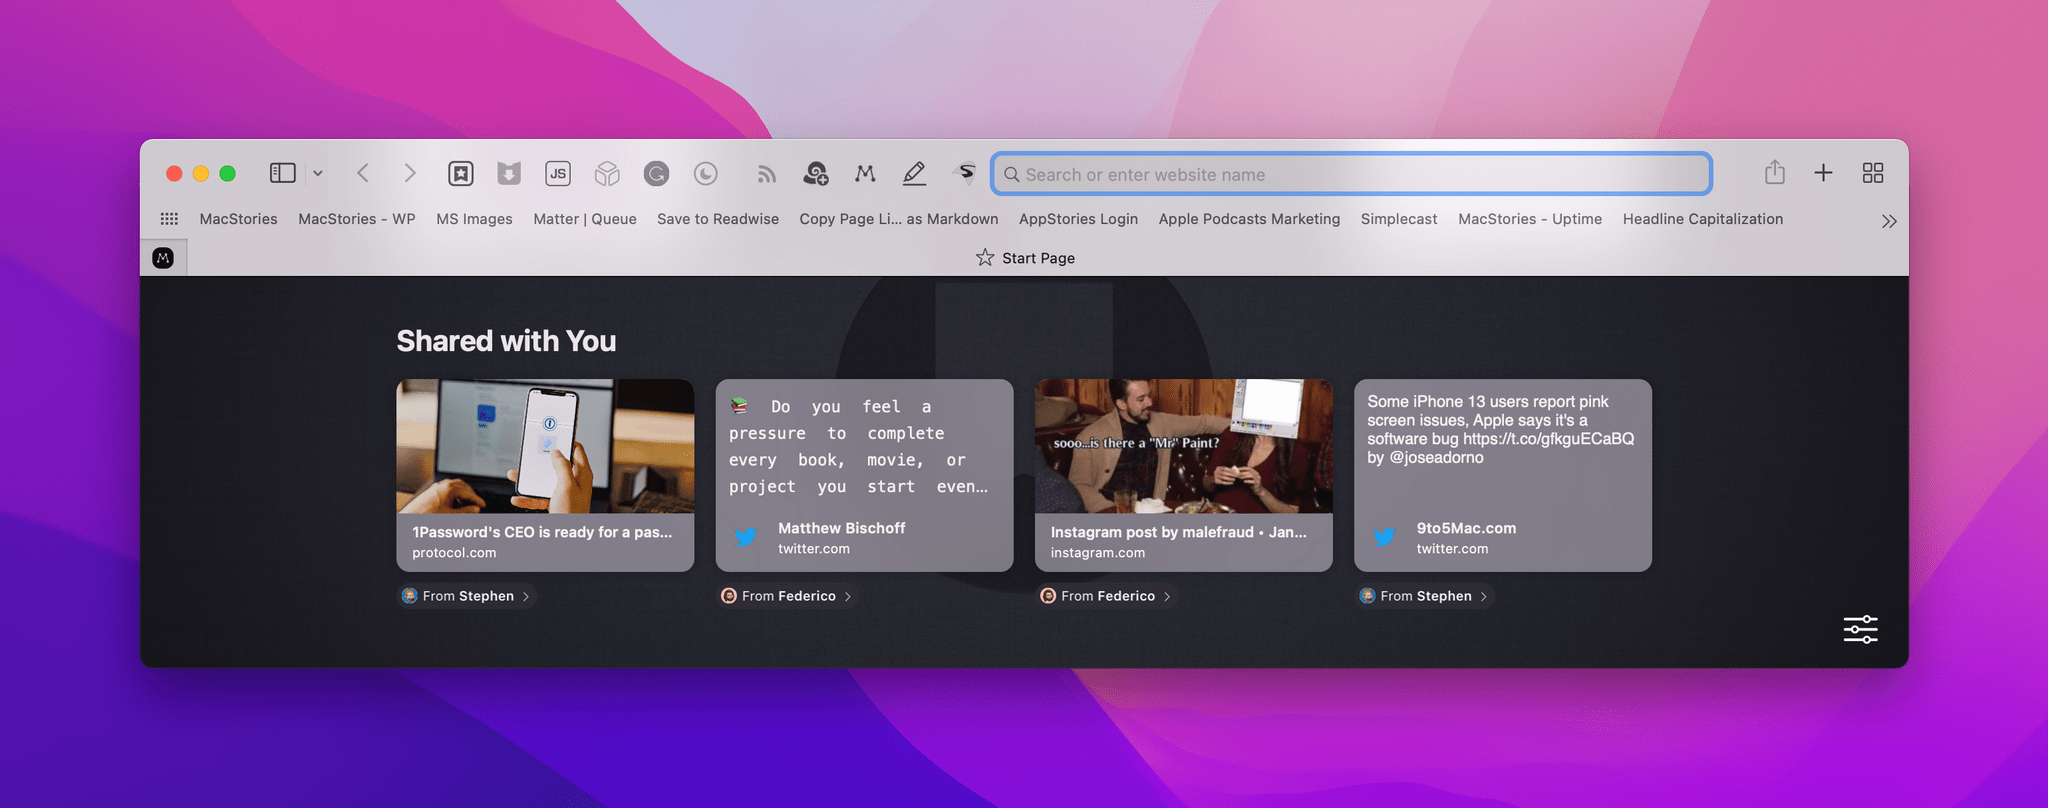Image resolution: width=2048 pixels, height=808 pixels.
Task: Open the Share button
Action: 1775,172
